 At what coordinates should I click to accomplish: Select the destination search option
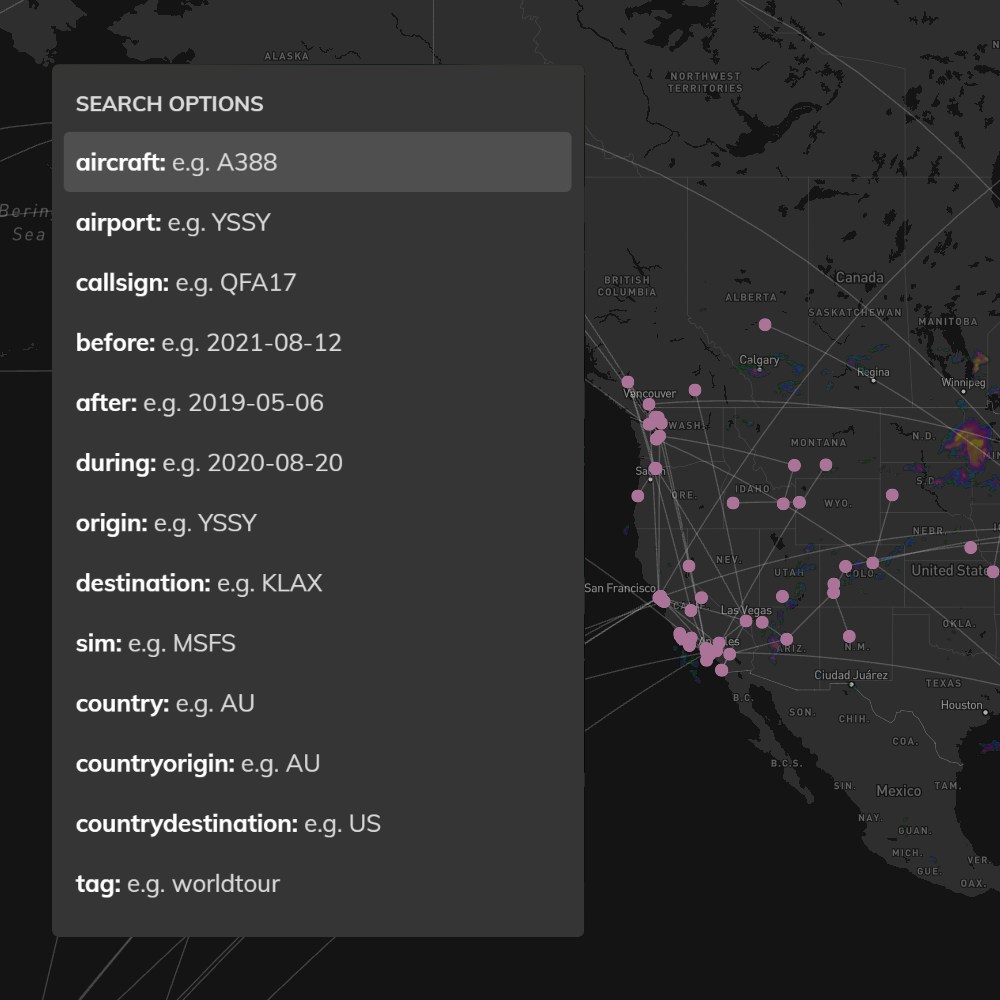pyautogui.click(x=317, y=582)
